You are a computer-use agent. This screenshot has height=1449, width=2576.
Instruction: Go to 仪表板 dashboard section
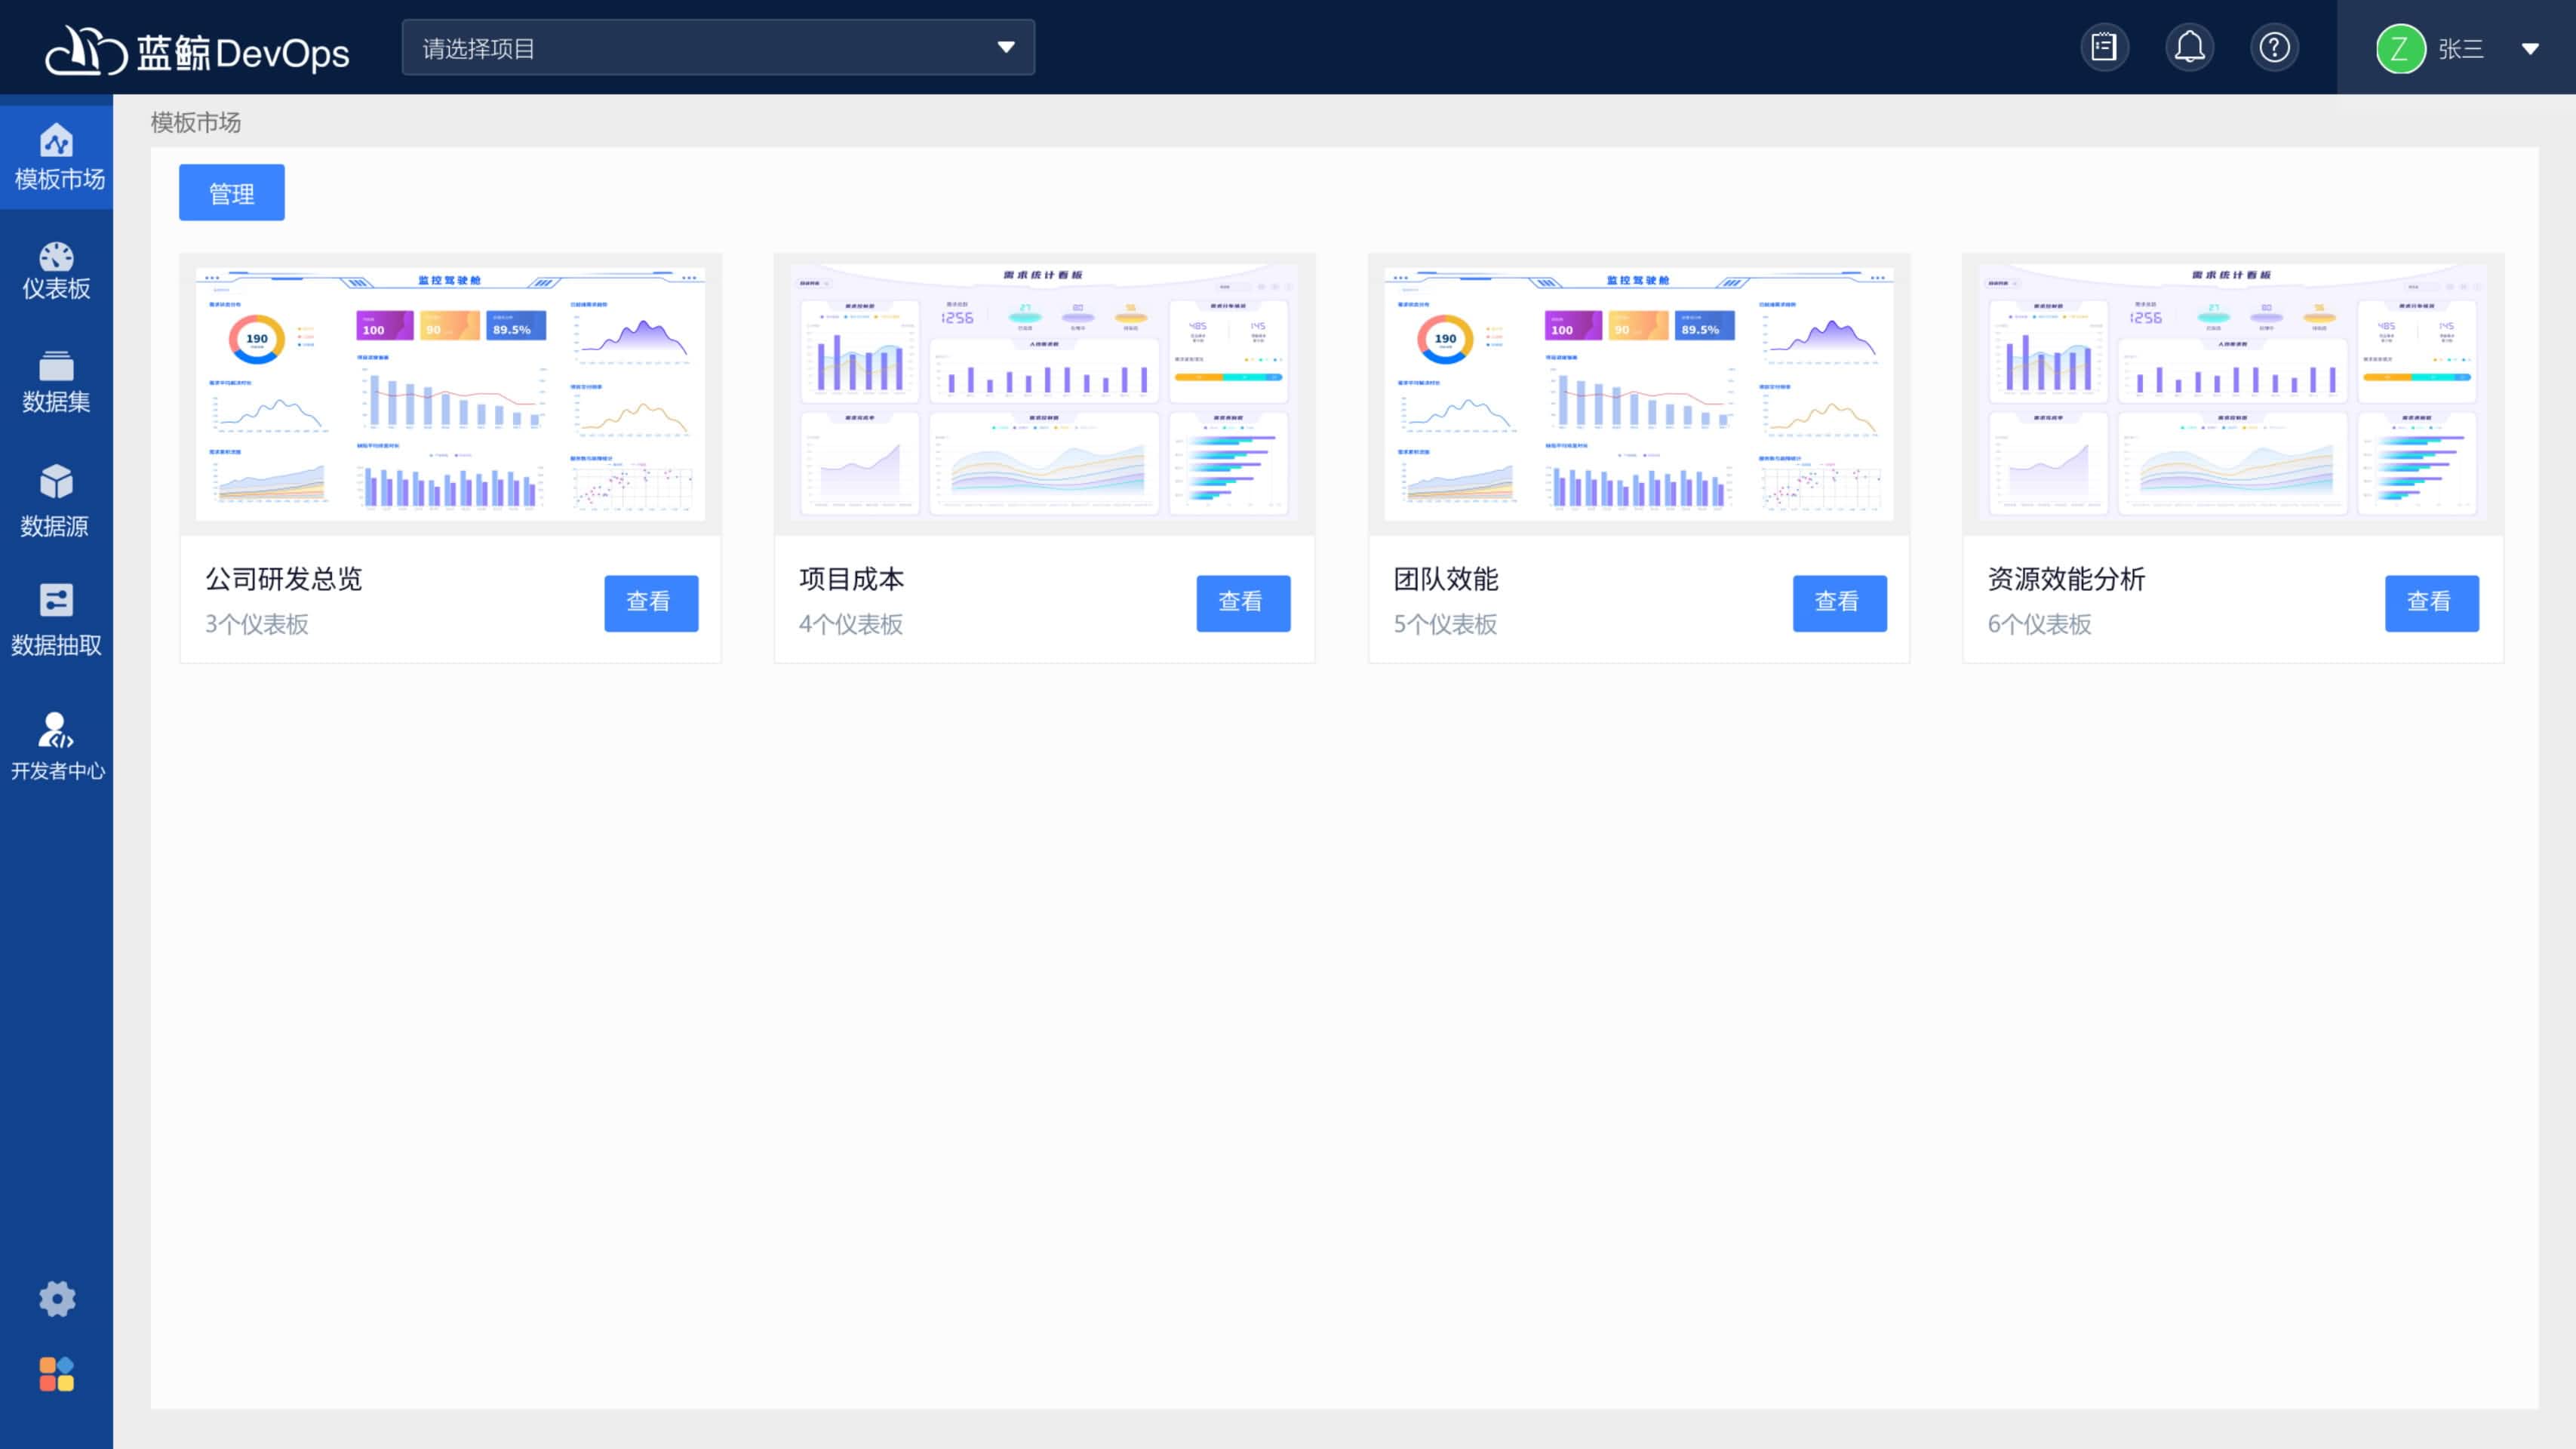pos(56,270)
